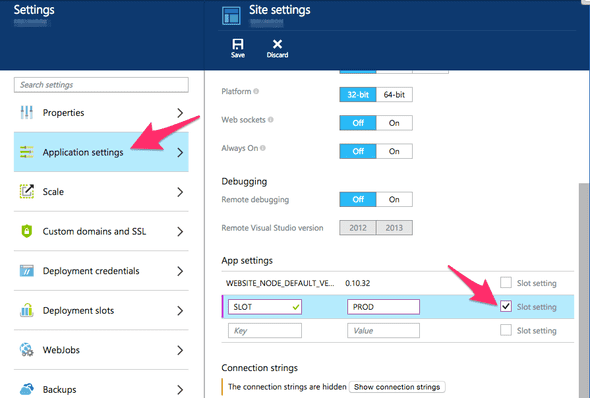590x398 pixels.
Task: Turn Remote debugging Off
Action: pyautogui.click(x=358, y=199)
